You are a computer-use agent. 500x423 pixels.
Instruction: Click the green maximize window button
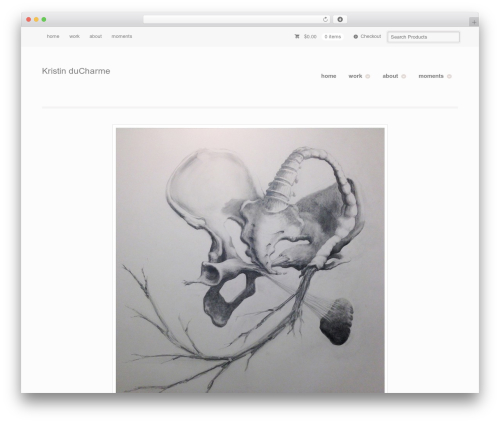44,19
